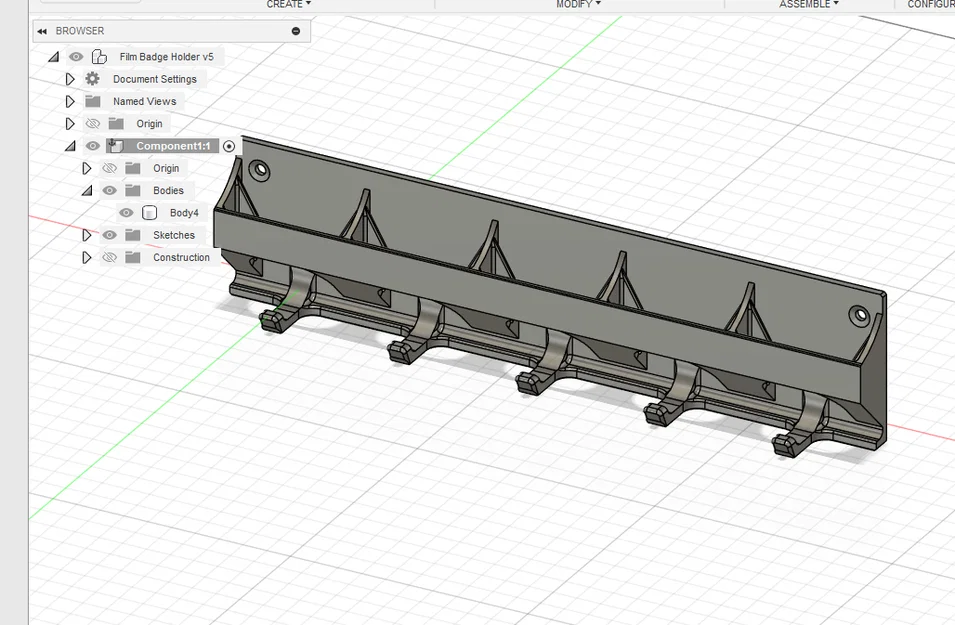Click the Document Settings gear icon
955x625 pixels.
[x=93, y=79]
